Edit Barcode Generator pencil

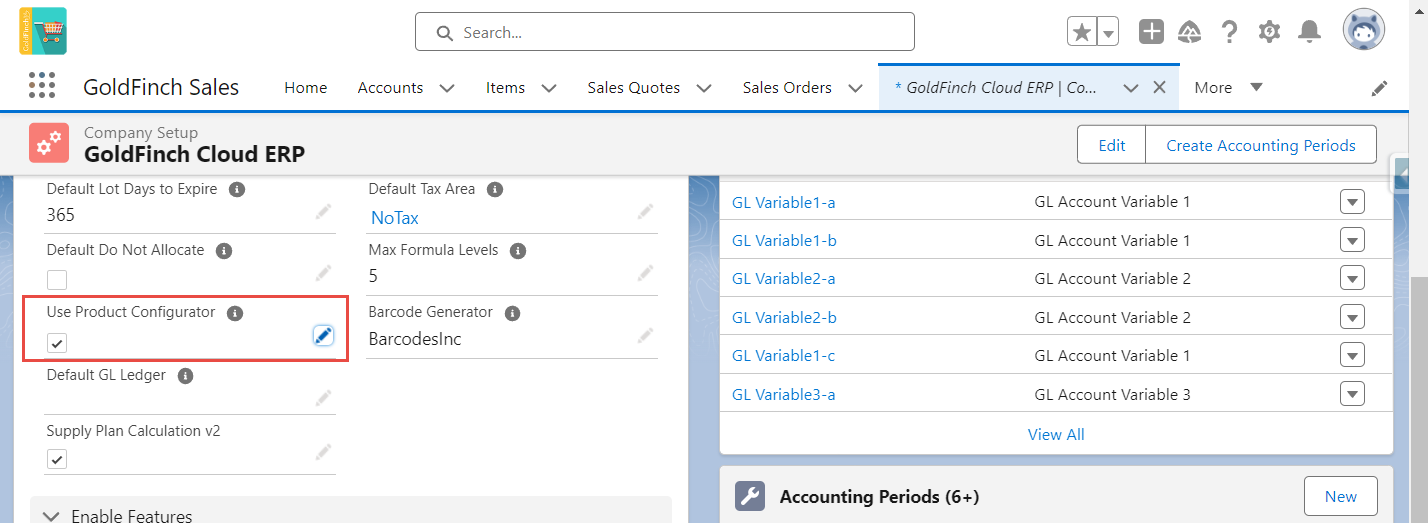coord(645,336)
